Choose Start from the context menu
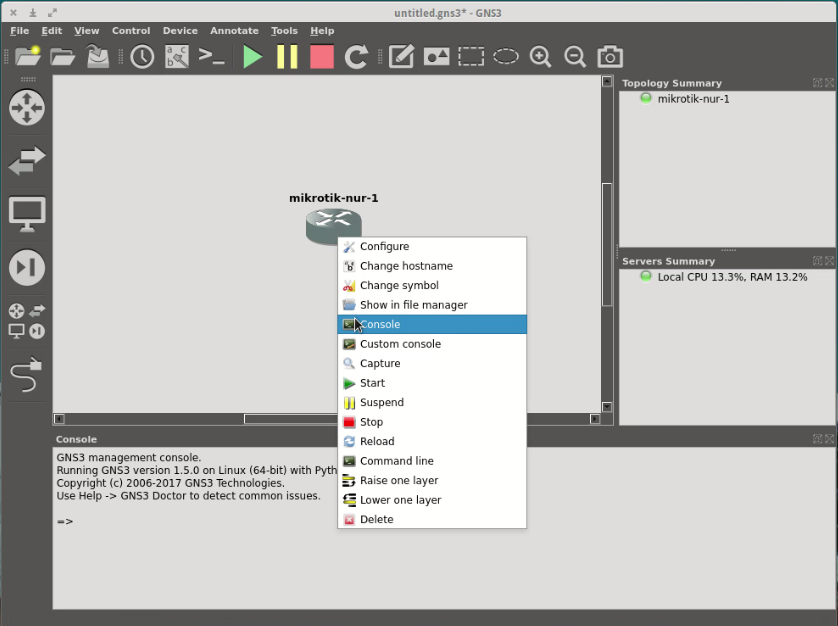The image size is (838, 626). [432, 383]
